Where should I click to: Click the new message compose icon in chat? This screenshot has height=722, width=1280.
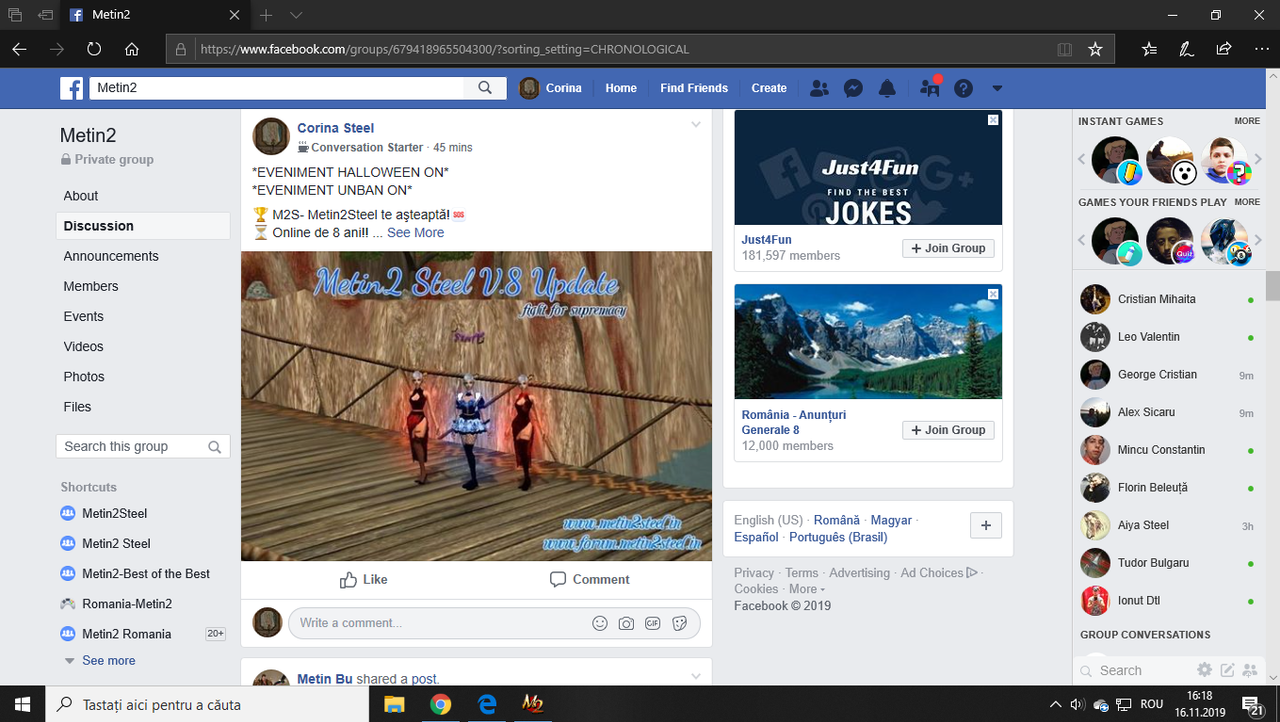(1227, 670)
